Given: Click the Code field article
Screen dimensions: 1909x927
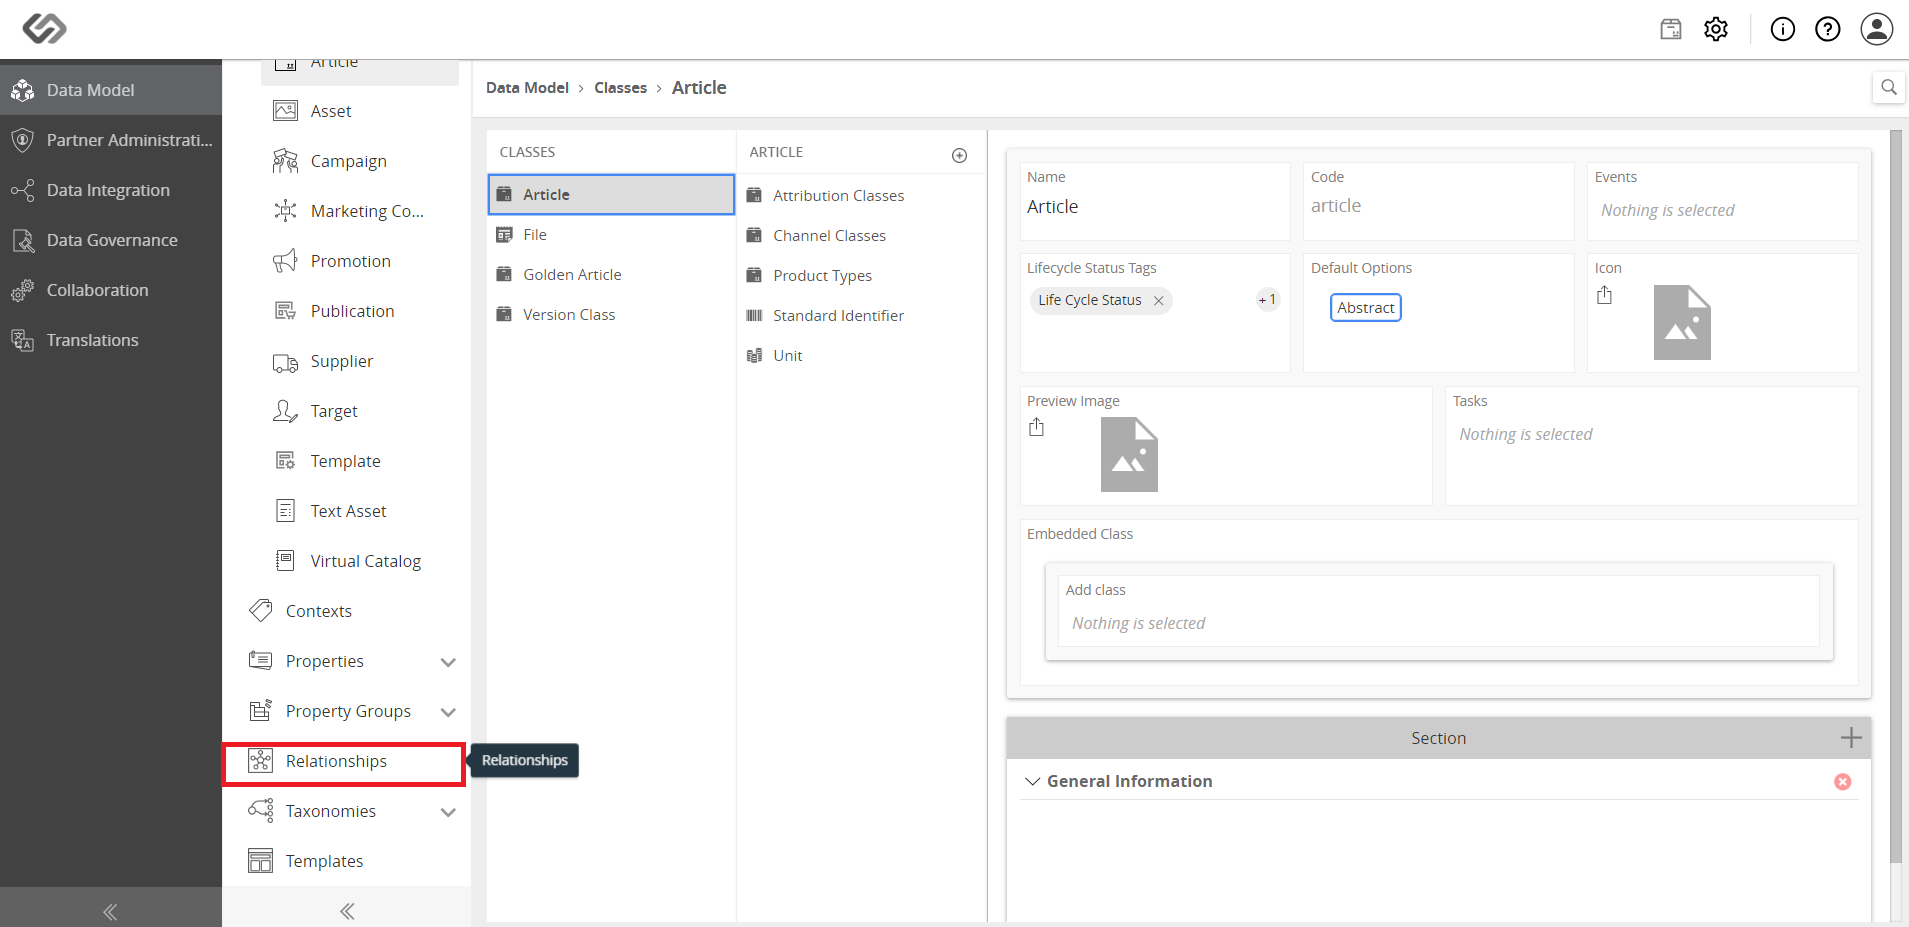Looking at the screenshot, I should (1438, 206).
